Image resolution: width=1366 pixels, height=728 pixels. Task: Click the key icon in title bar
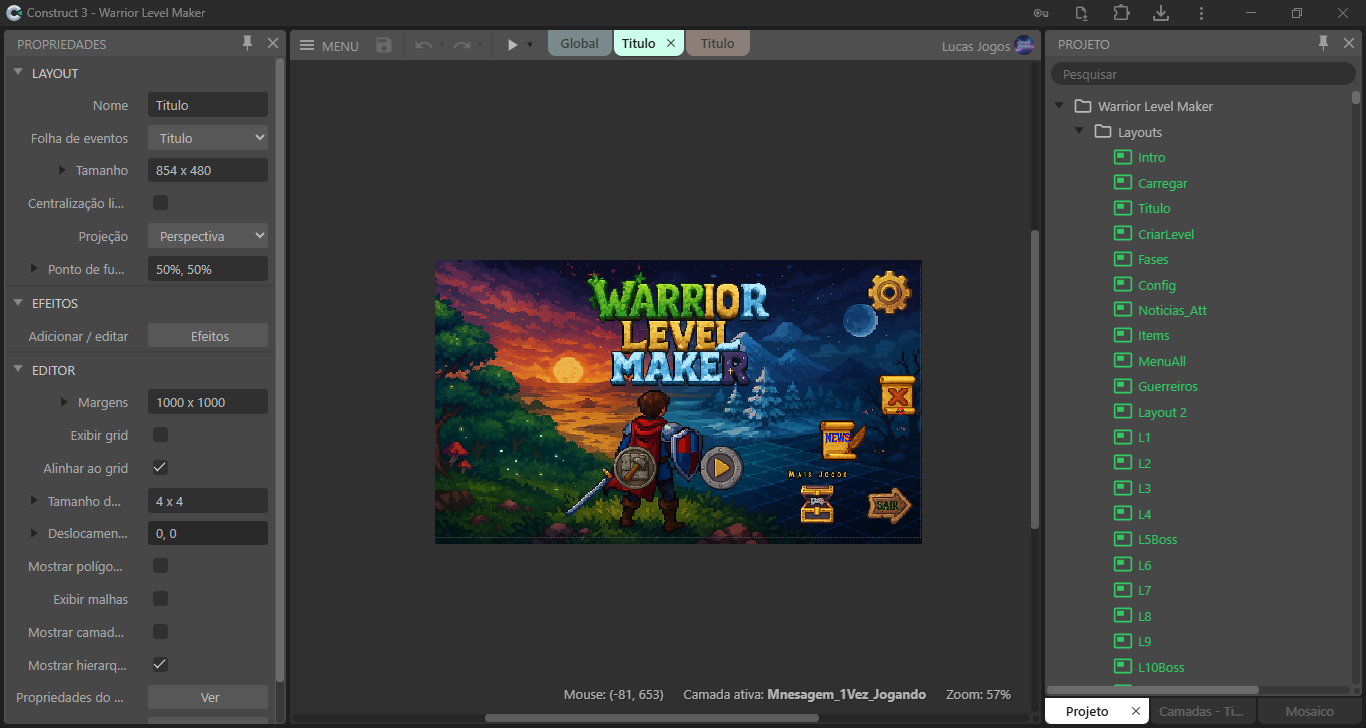coord(1041,13)
